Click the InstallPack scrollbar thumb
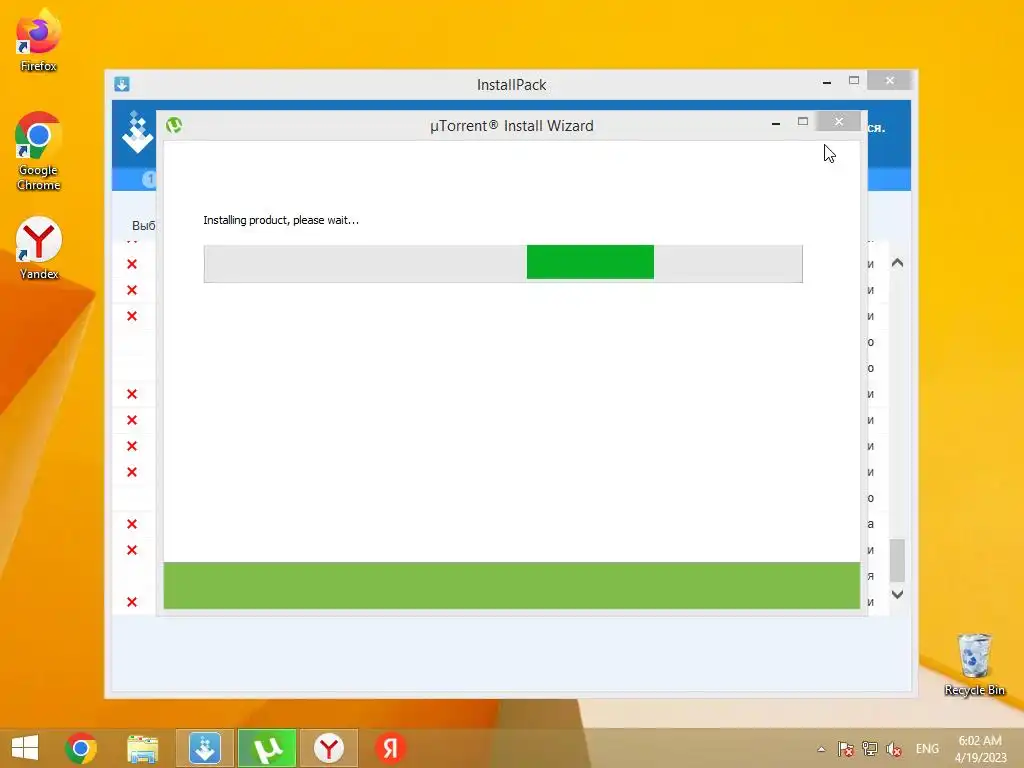Viewport: 1024px width, 768px height. pyautogui.click(x=897, y=560)
